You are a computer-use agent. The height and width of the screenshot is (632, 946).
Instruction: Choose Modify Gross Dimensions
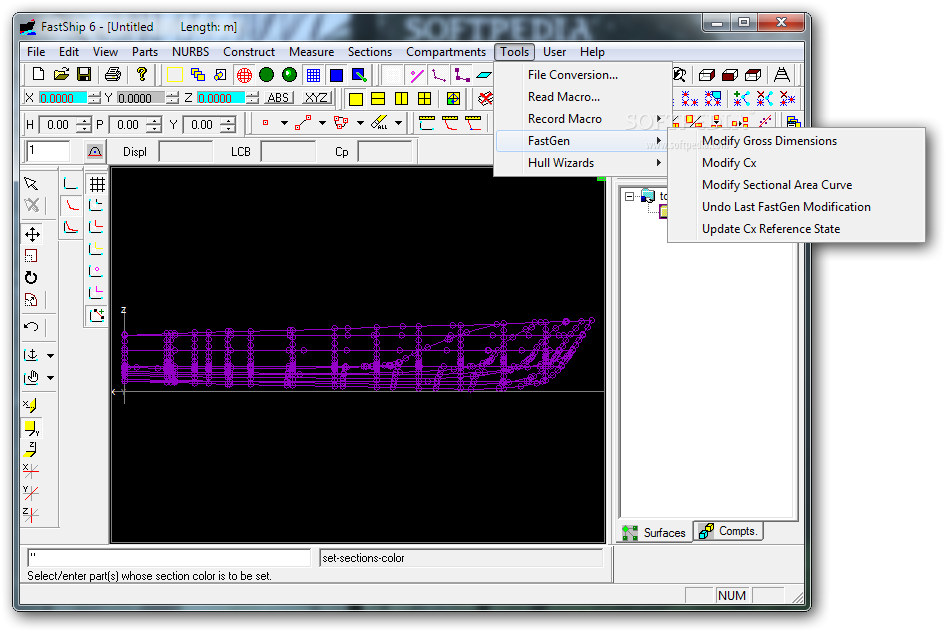(x=769, y=141)
